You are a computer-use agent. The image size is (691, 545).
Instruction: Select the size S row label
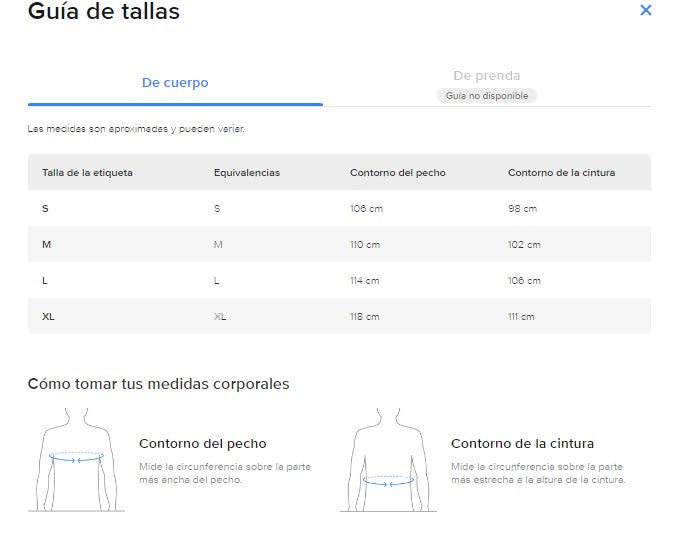pyautogui.click(x=45, y=209)
